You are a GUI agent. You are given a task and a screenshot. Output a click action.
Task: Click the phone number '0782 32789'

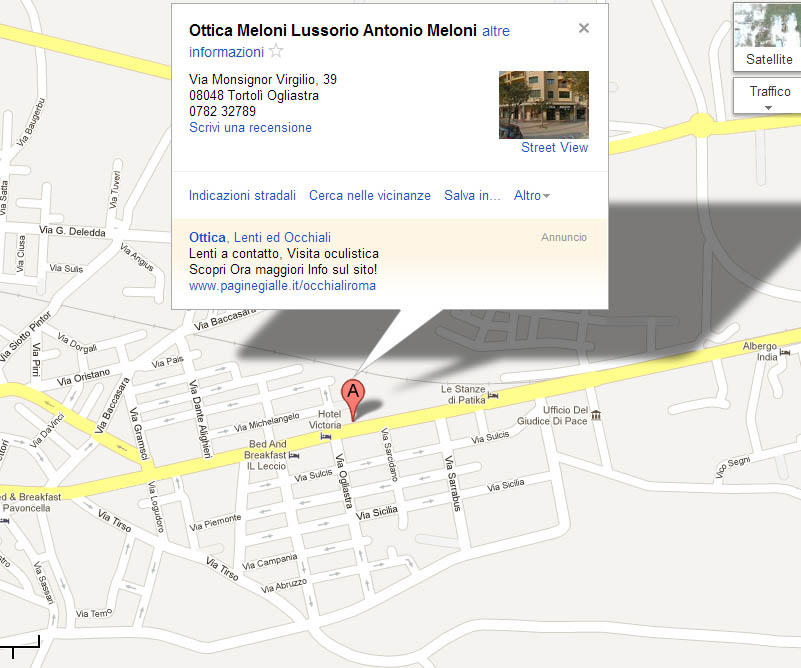pyautogui.click(x=222, y=111)
